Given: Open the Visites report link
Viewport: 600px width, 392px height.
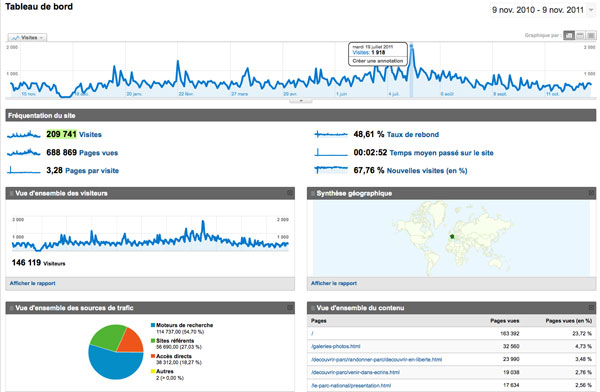Looking at the screenshot, I should [90, 134].
